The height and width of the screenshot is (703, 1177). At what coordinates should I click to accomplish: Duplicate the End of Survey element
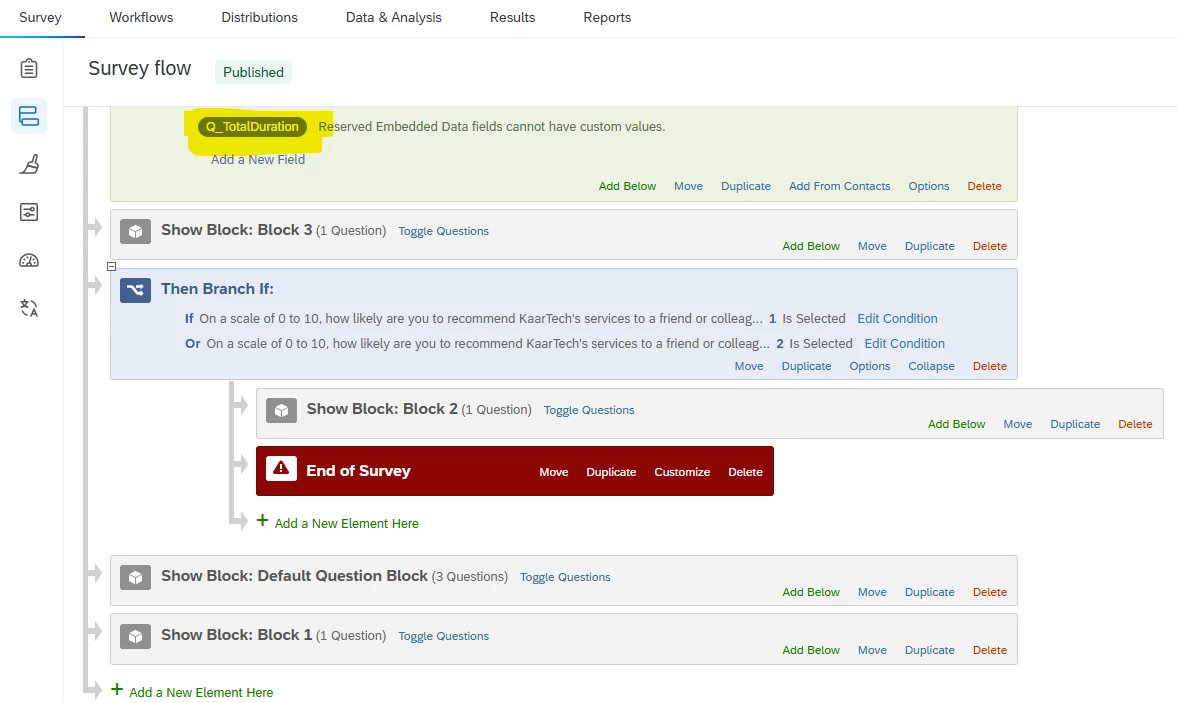(611, 472)
